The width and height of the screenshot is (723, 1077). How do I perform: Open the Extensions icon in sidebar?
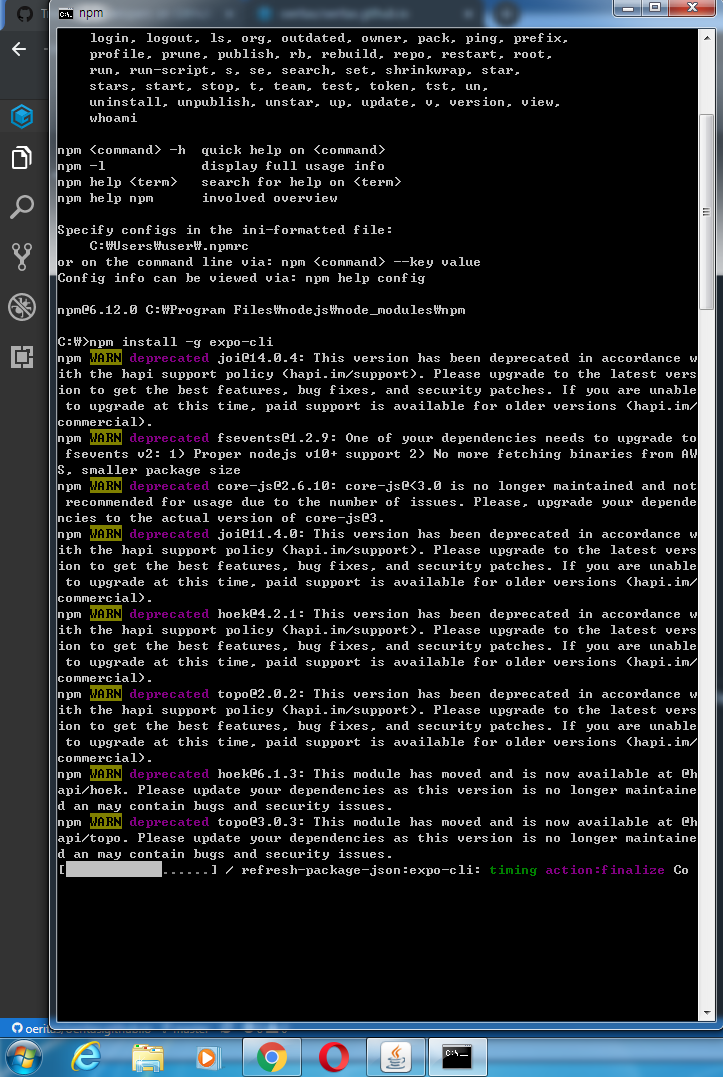click(x=22, y=356)
